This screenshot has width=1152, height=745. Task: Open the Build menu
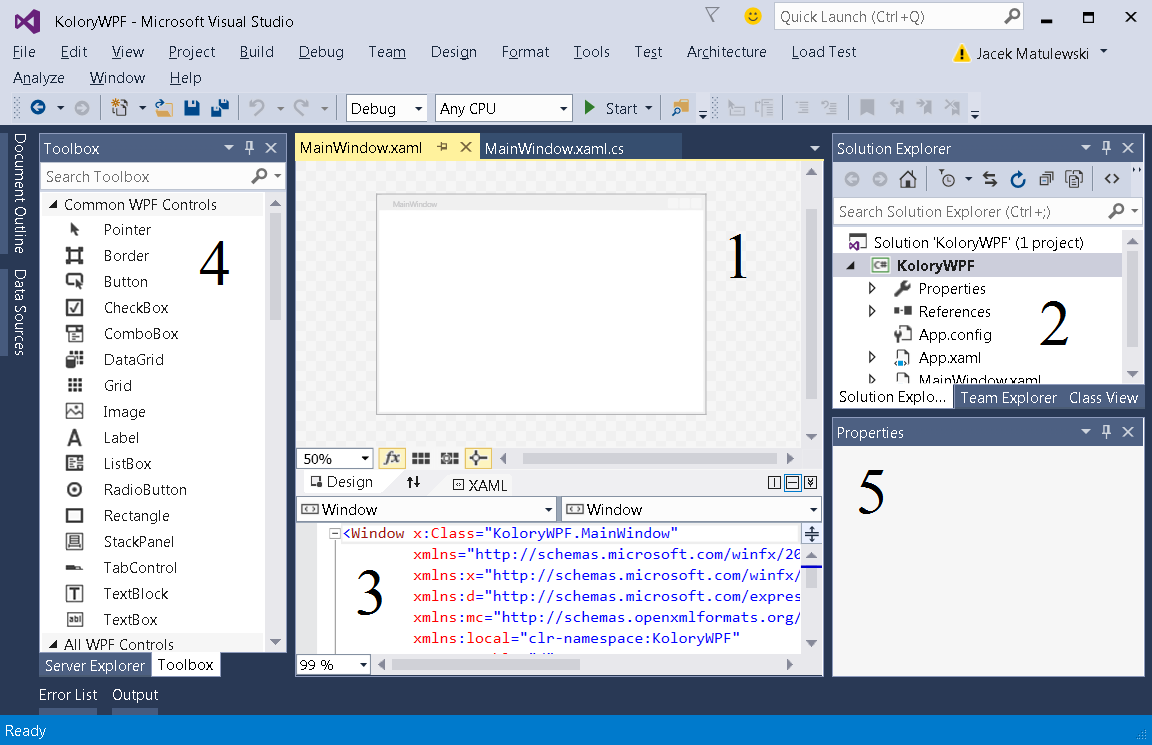[x=256, y=52]
